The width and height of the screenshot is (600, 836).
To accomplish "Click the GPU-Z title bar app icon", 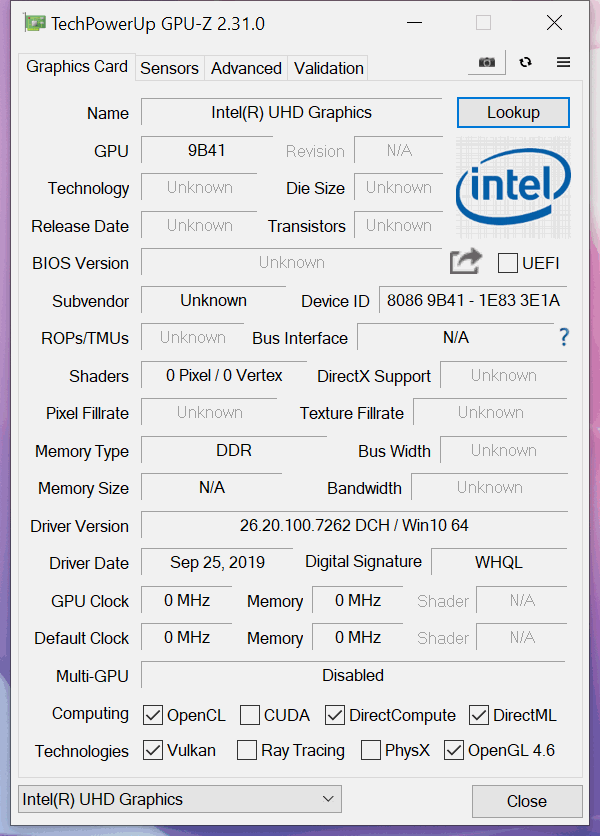I will tap(34, 22).
